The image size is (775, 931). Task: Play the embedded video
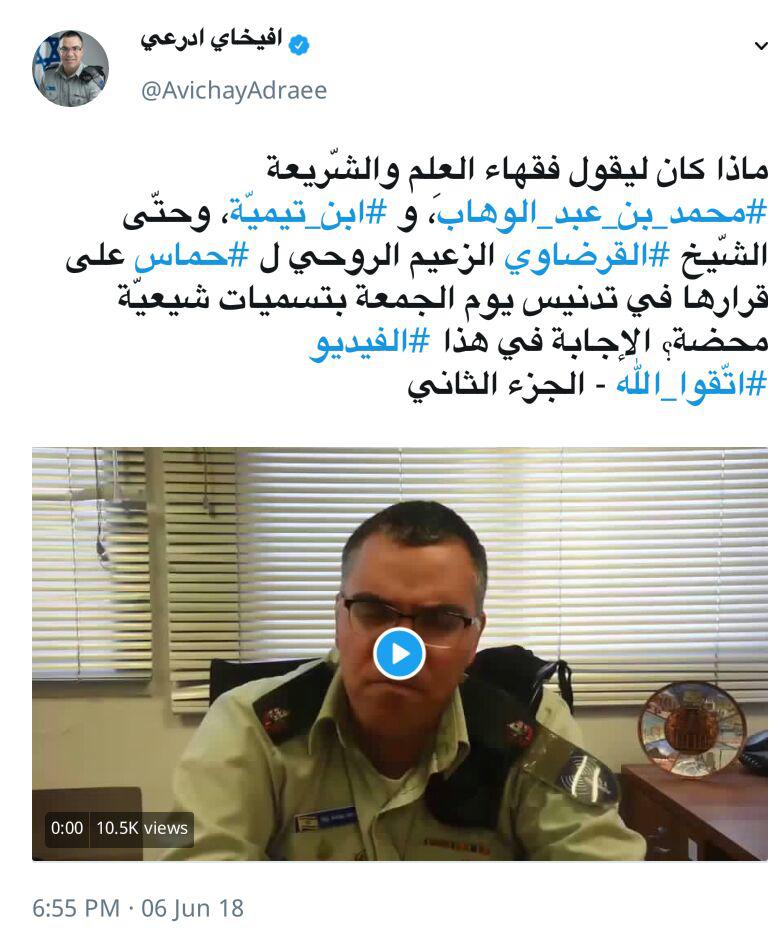399,654
